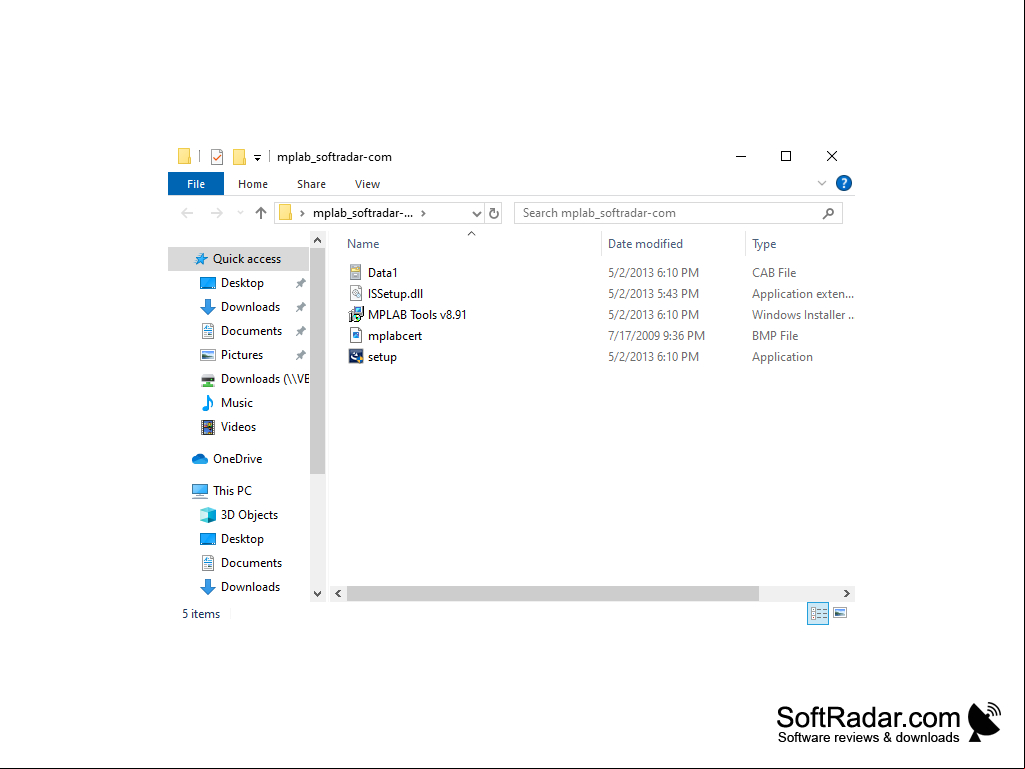Switch to the View ribbon tab
This screenshot has height=769, width=1025.
coord(367,184)
